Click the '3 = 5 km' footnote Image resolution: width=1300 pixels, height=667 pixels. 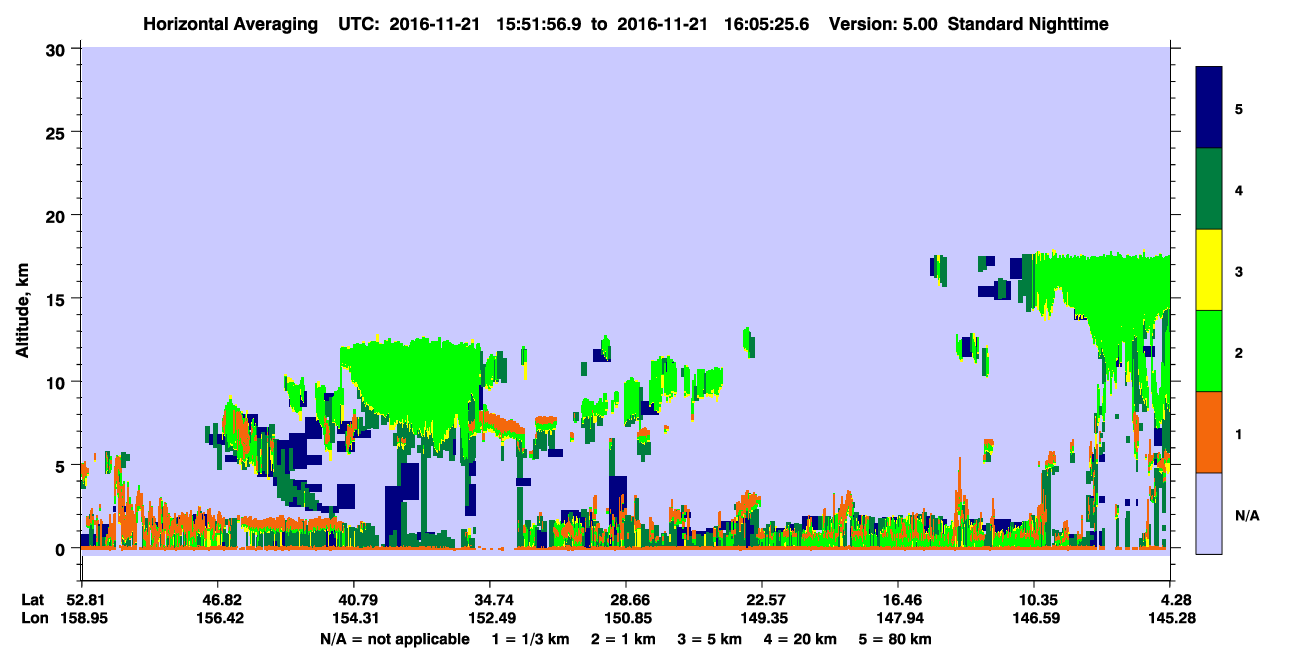708,639
